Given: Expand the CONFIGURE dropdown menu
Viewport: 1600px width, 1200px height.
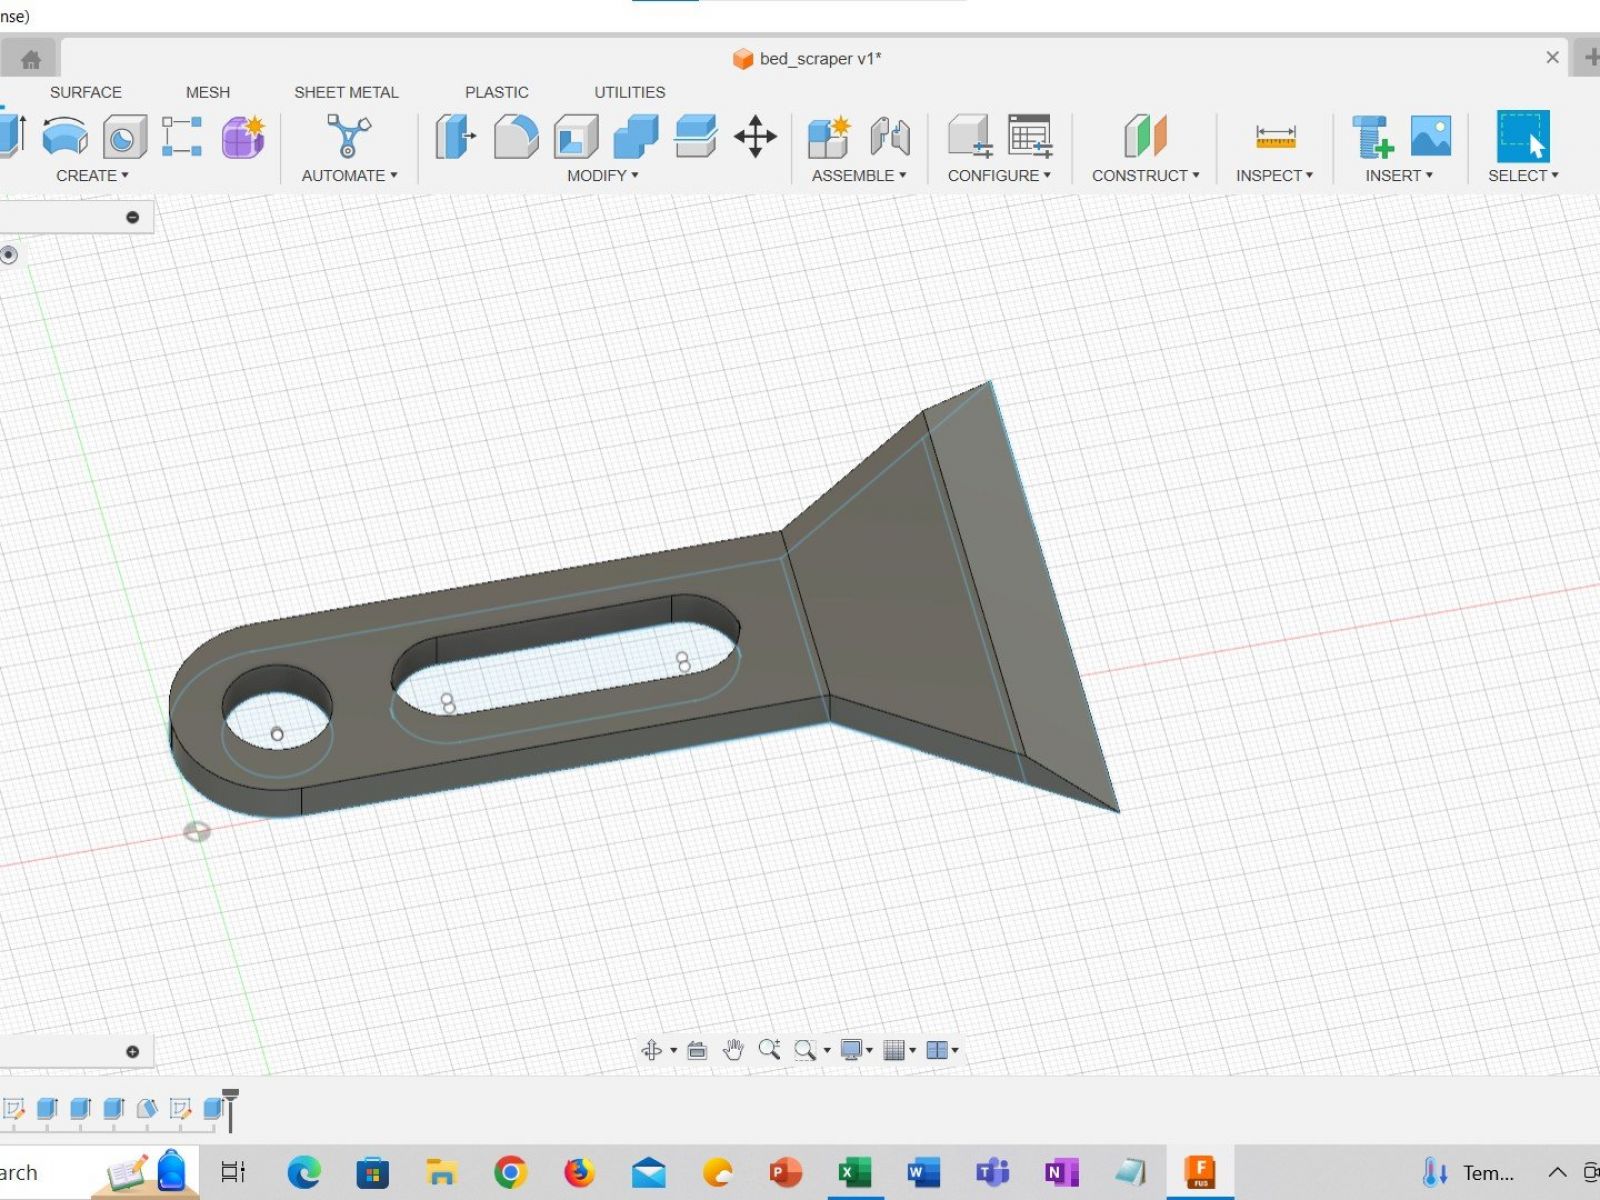Looking at the screenshot, I should [999, 175].
